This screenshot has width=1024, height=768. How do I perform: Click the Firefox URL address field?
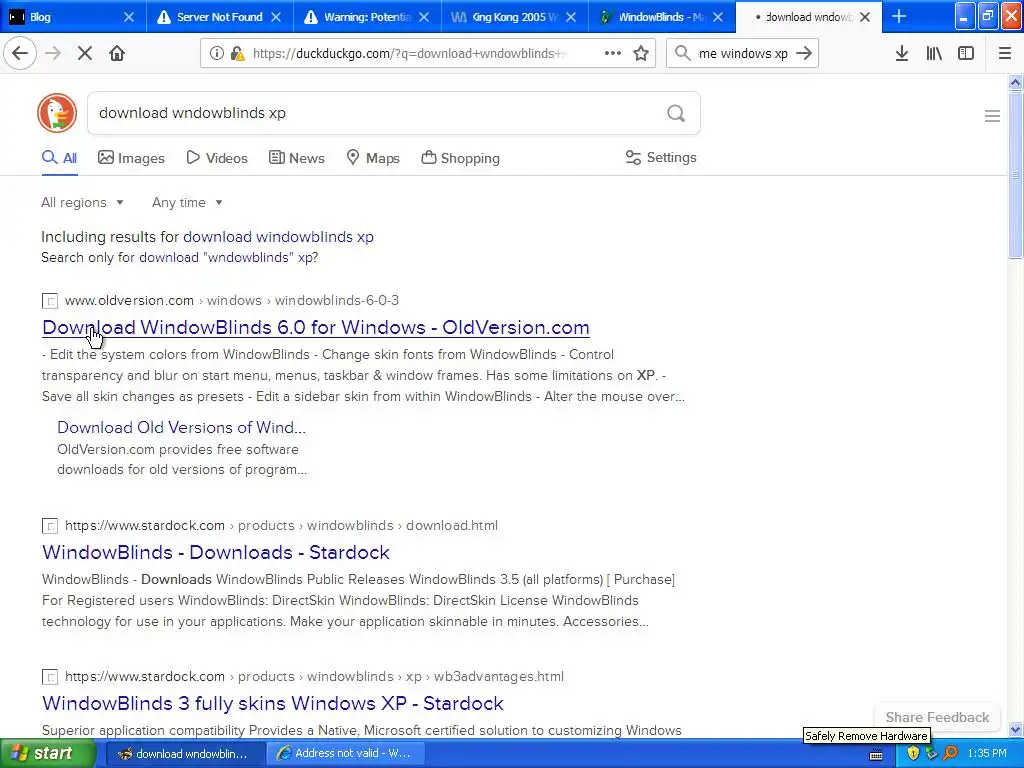click(411, 54)
